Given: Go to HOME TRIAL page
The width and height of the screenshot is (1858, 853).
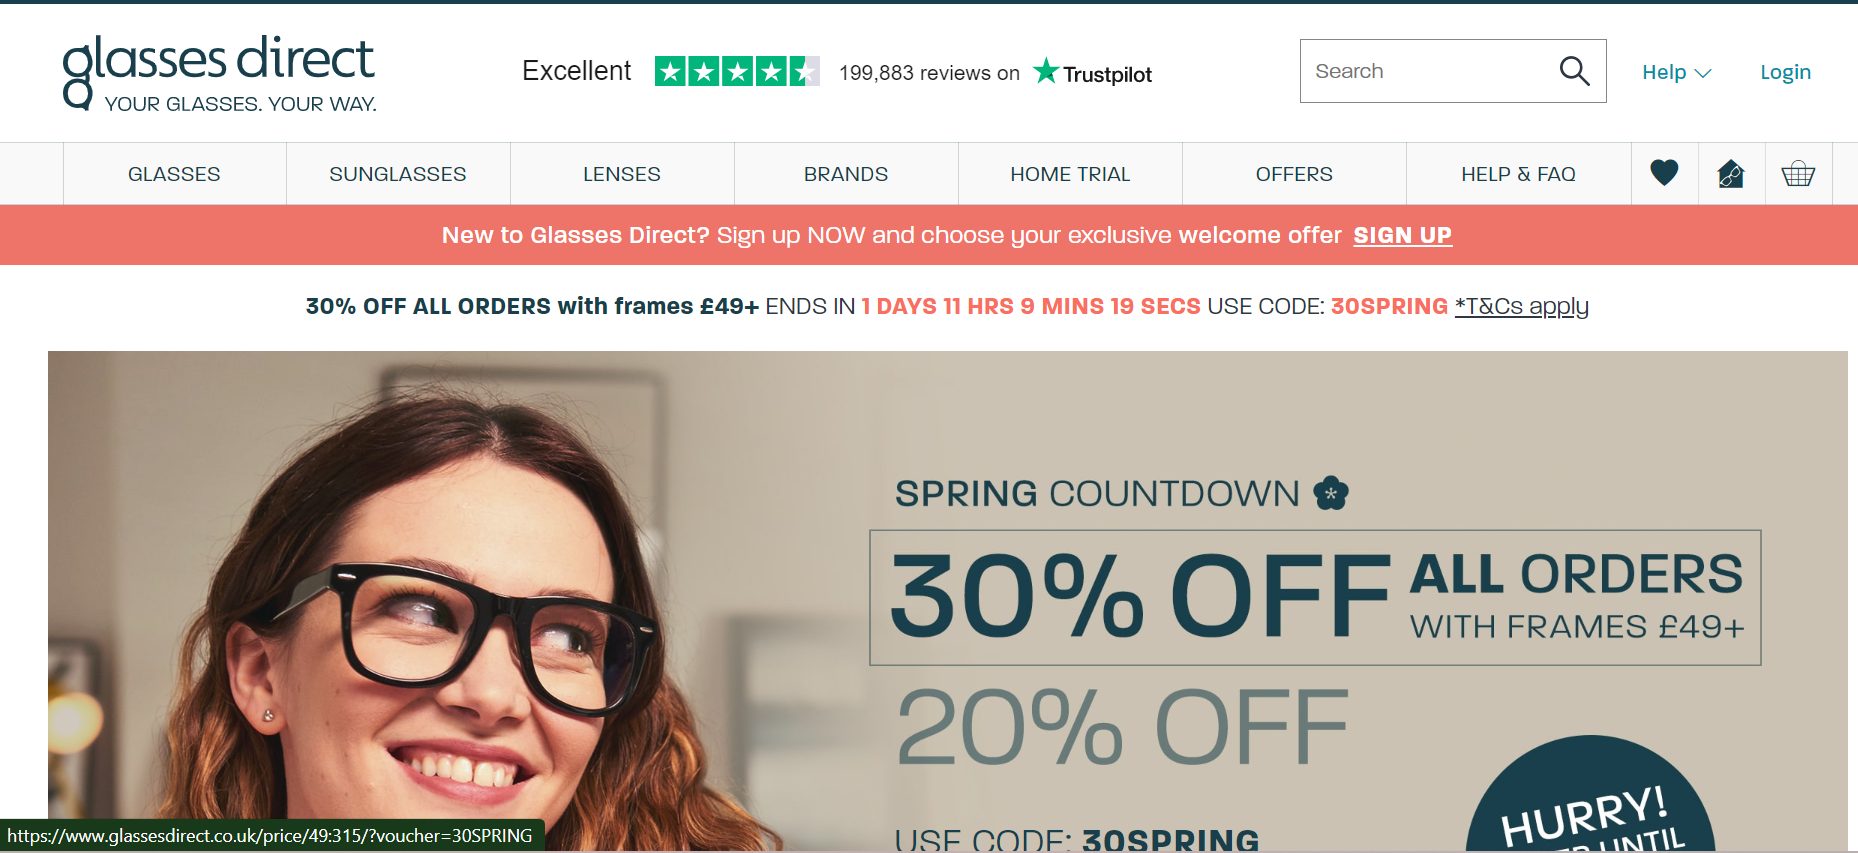Looking at the screenshot, I should click(1070, 174).
